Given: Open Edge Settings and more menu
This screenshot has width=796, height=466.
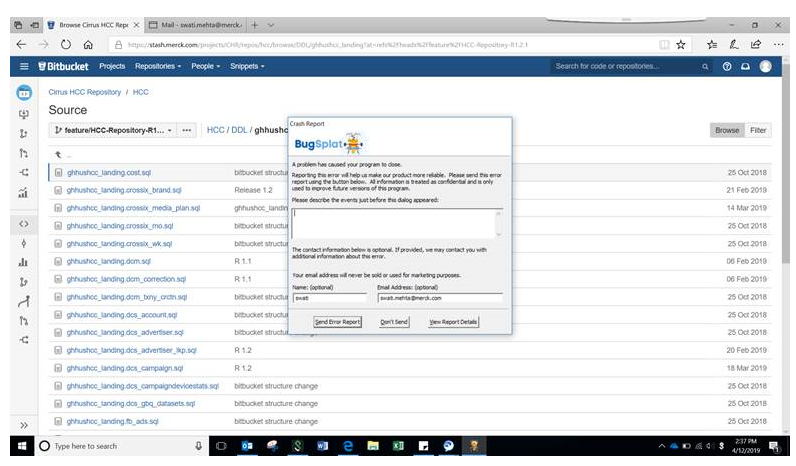Looking at the screenshot, I should pos(779,45).
